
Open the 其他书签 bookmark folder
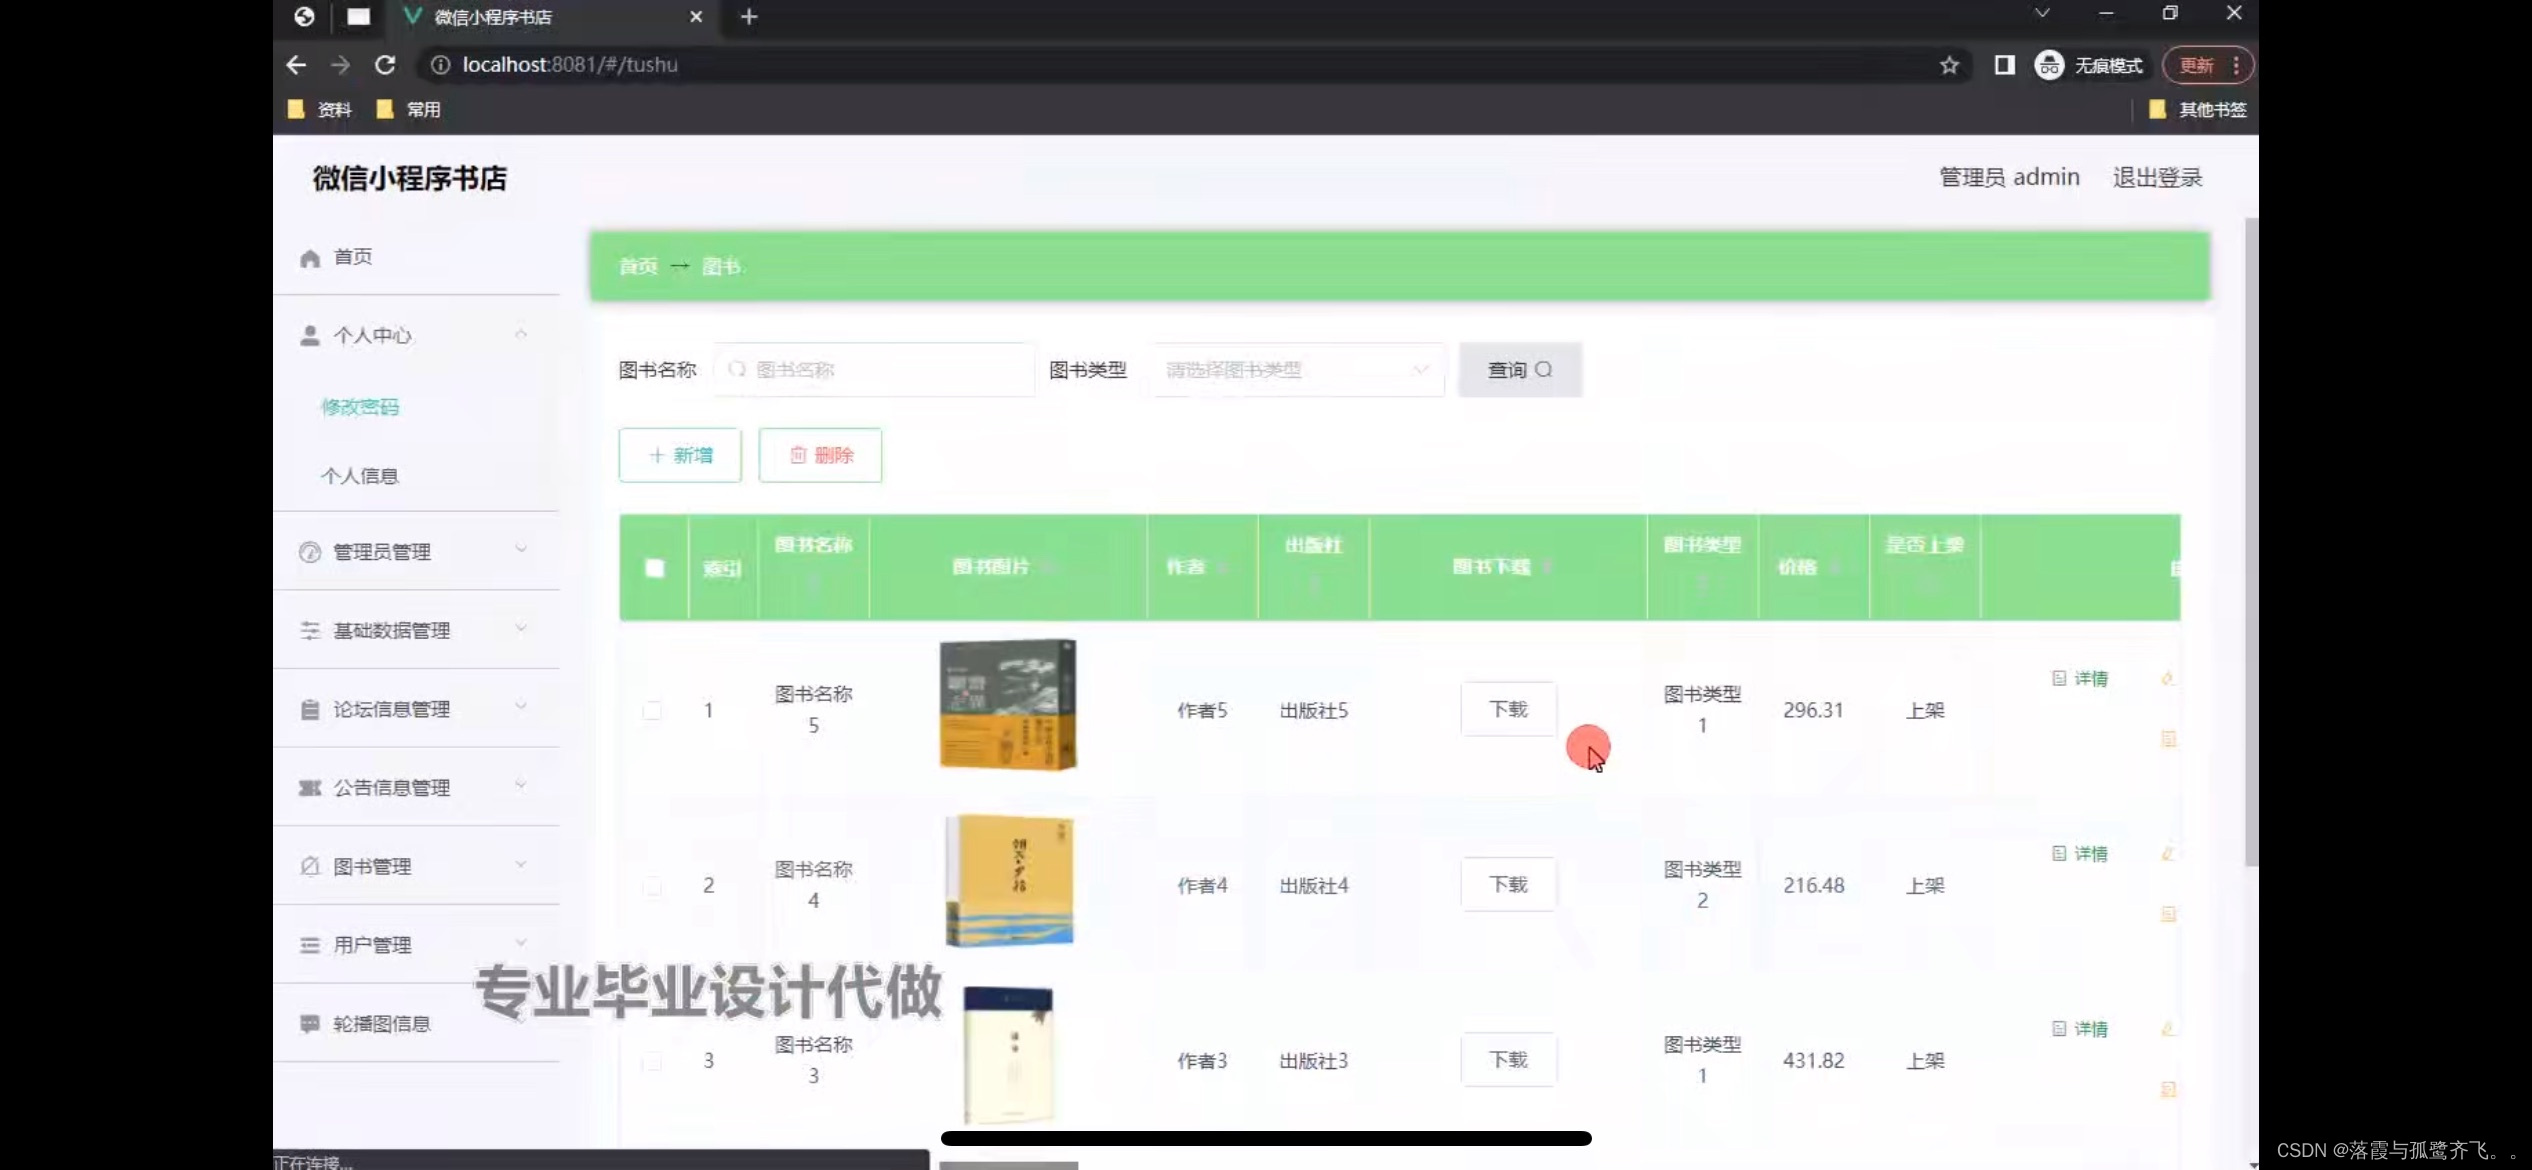(x=2197, y=109)
